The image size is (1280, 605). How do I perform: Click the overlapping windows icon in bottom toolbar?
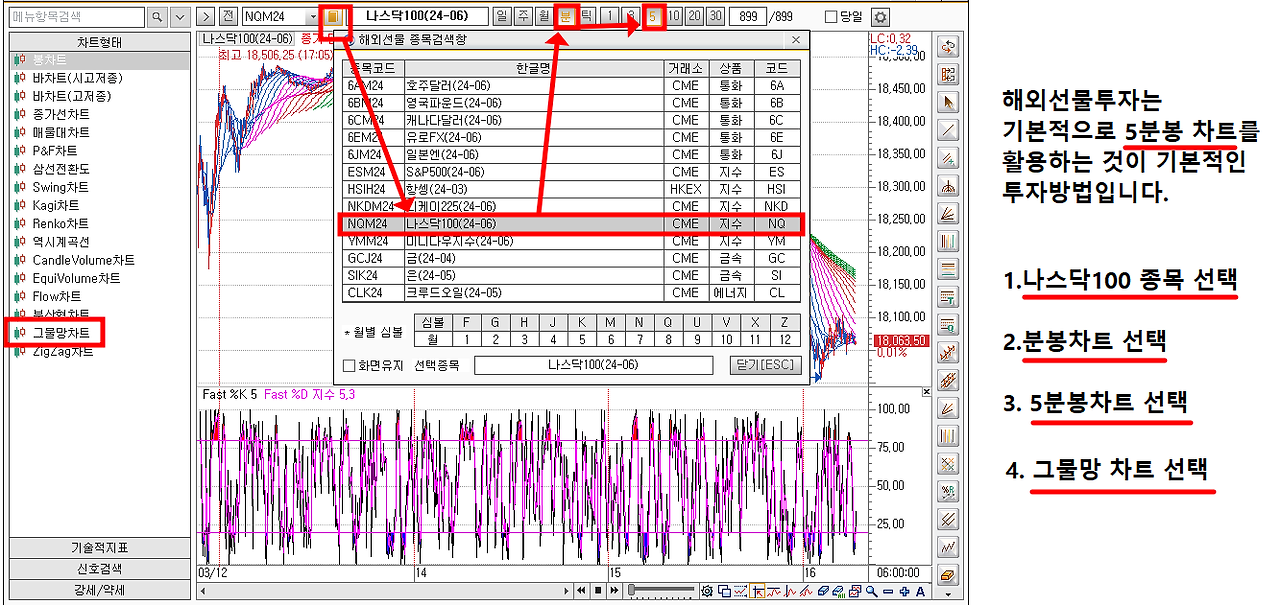pos(724,591)
